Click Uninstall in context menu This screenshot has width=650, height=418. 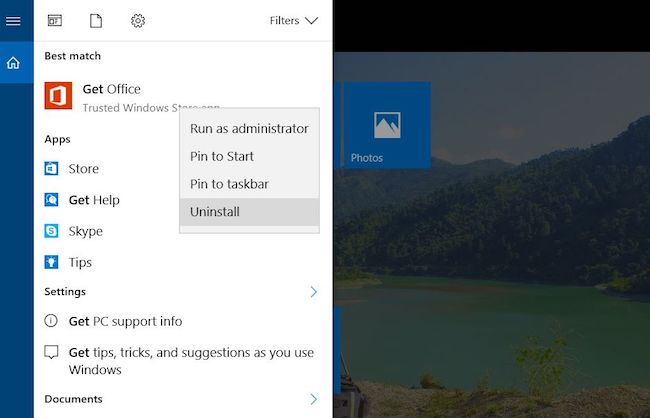[249, 212]
